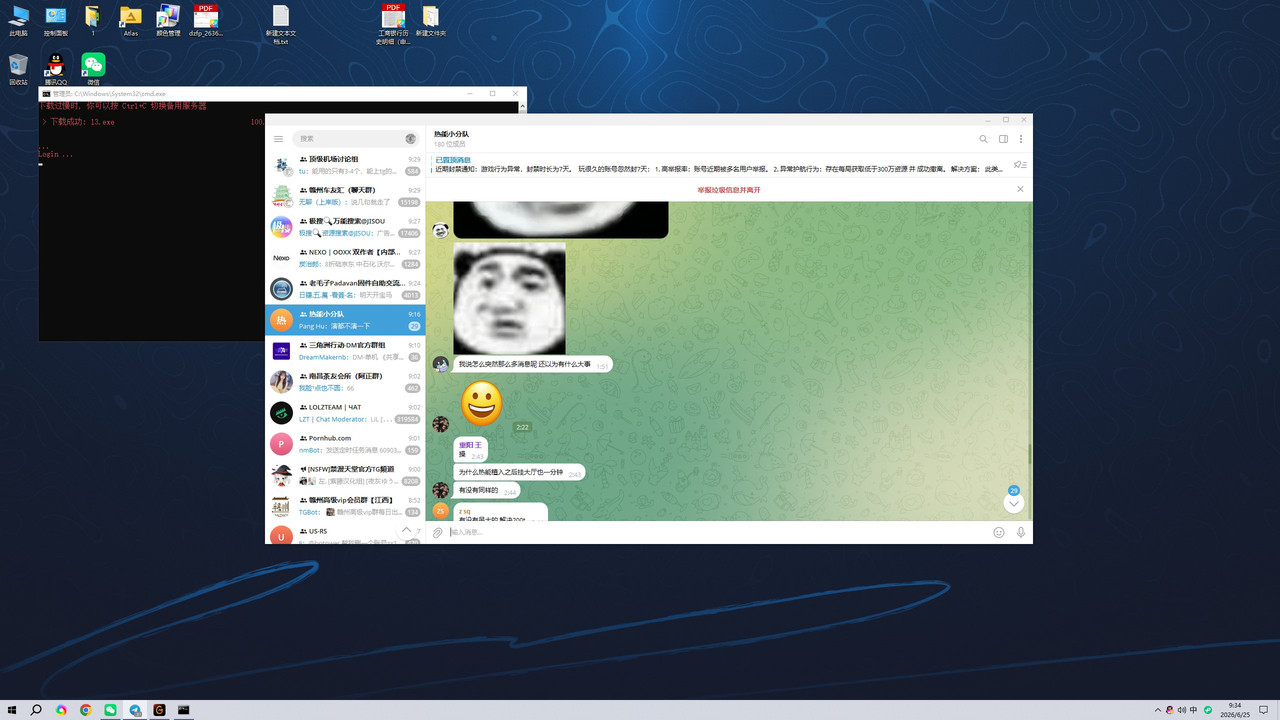Focus the 输入消息 message input
This screenshot has width=1280, height=720.
(x=716, y=533)
